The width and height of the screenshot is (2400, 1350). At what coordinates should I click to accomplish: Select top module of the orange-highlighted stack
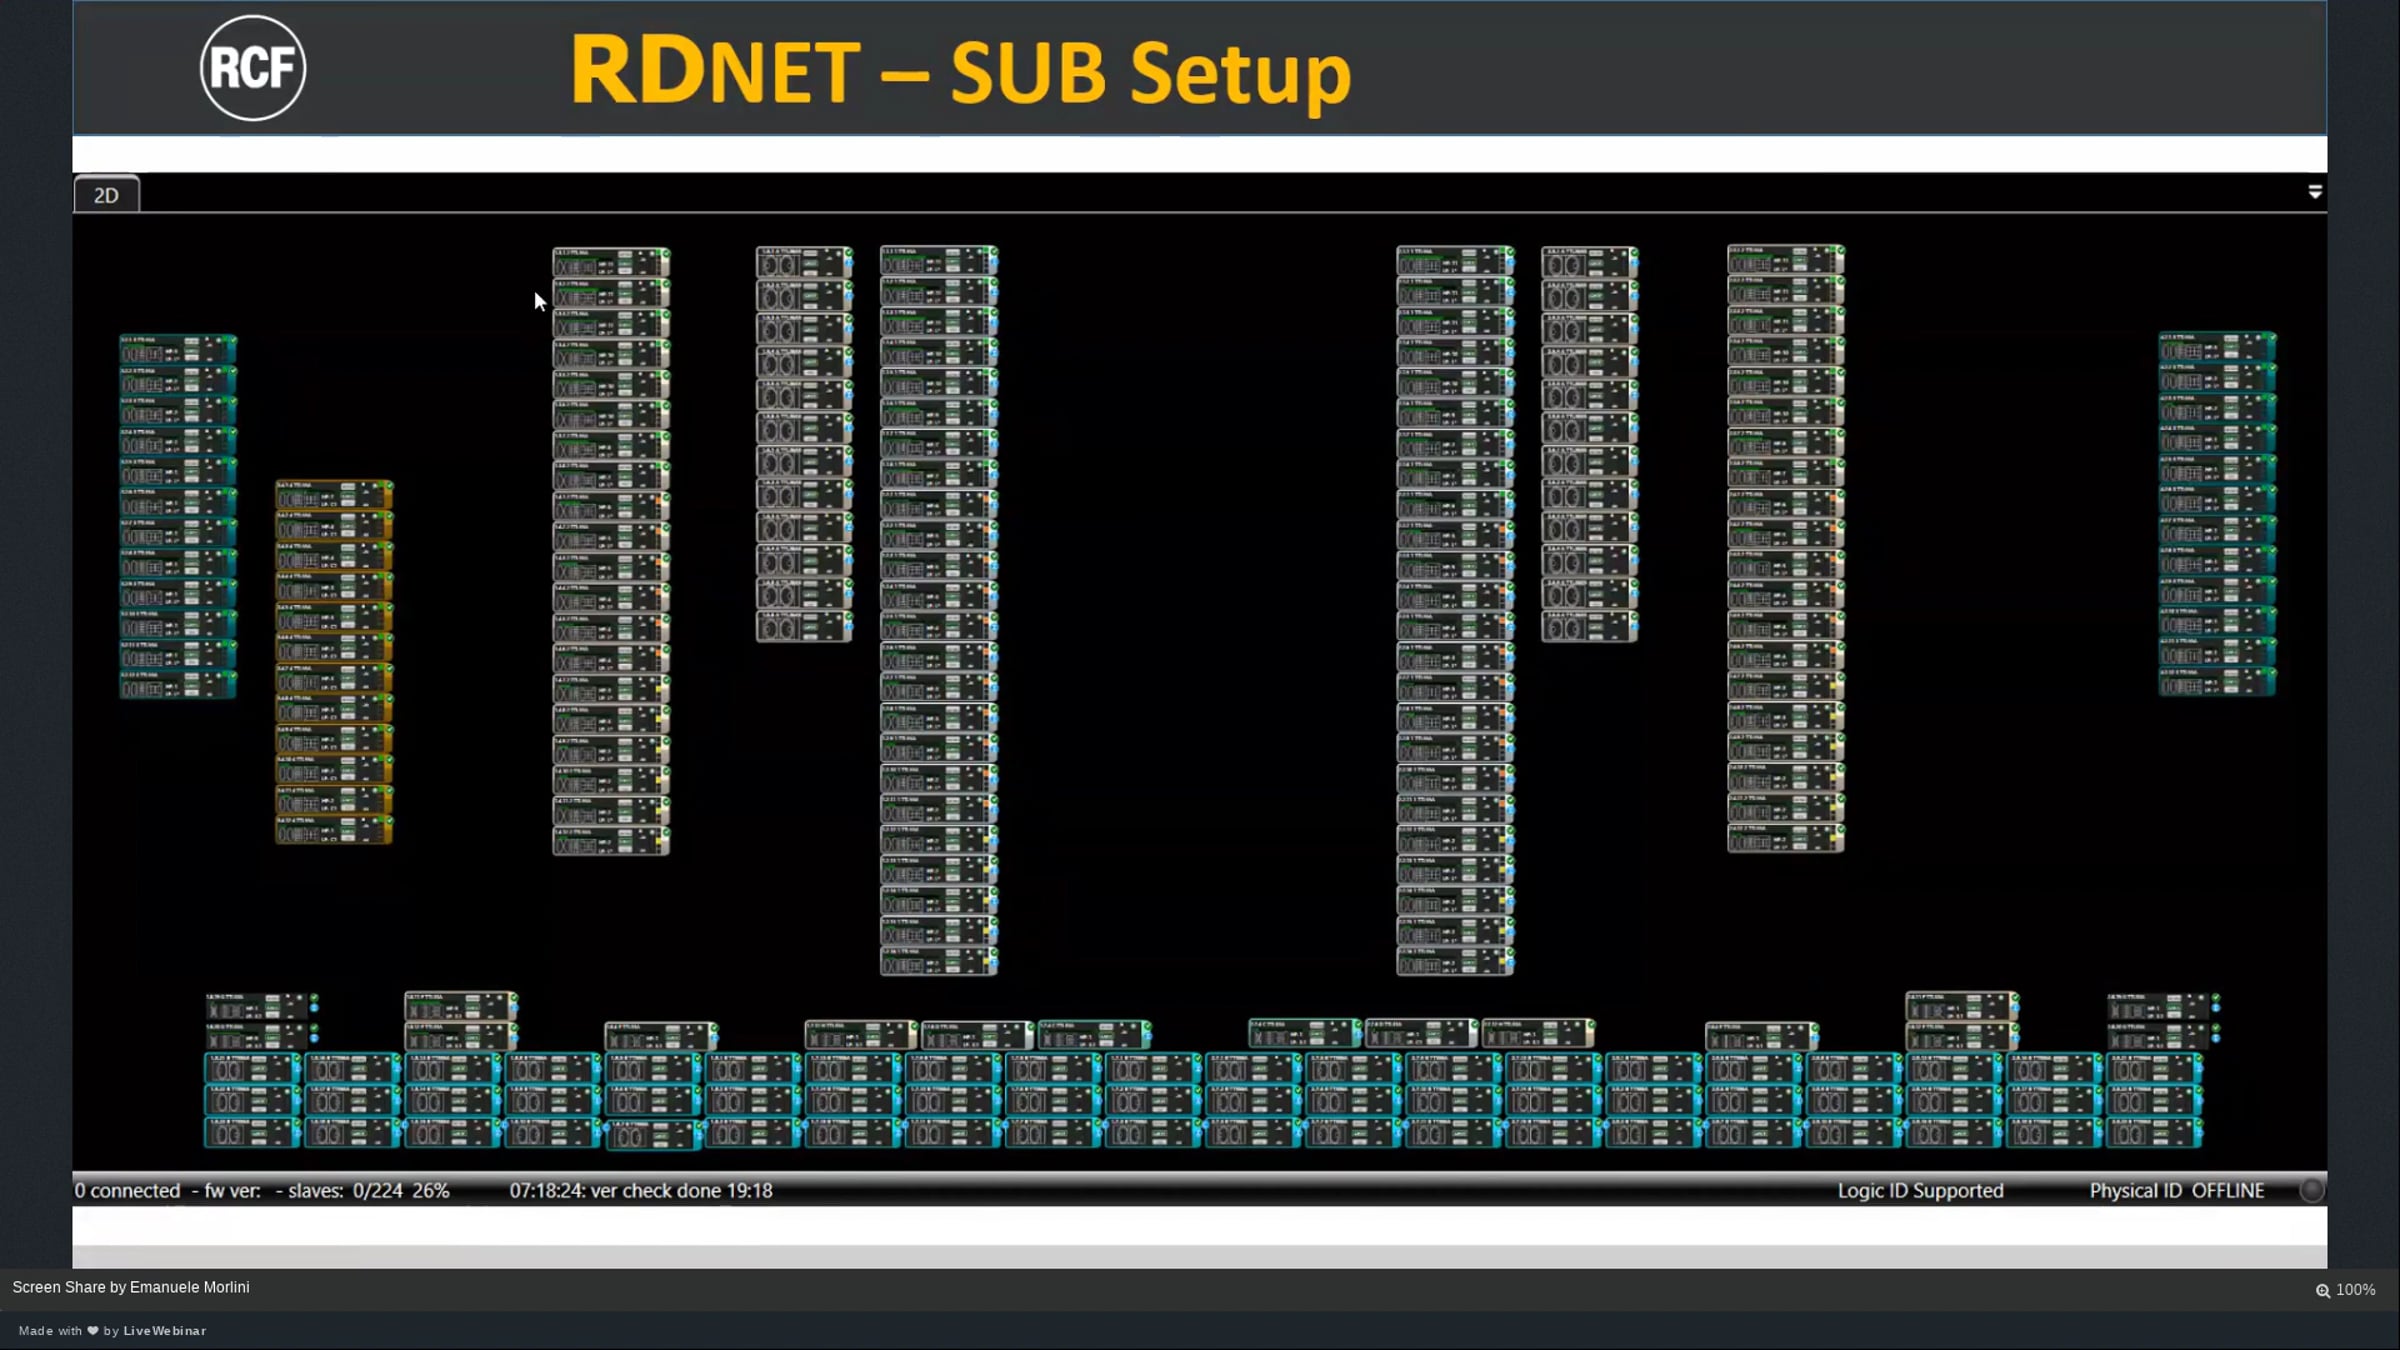333,495
